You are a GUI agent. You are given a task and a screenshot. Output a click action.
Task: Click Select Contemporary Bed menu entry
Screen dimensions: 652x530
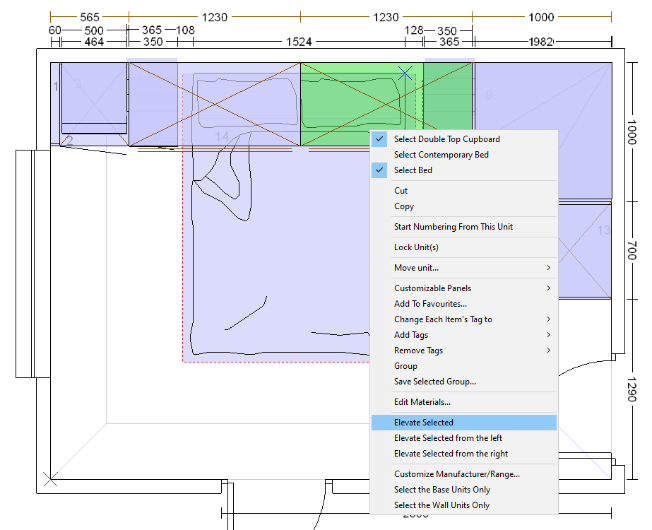tap(464, 155)
